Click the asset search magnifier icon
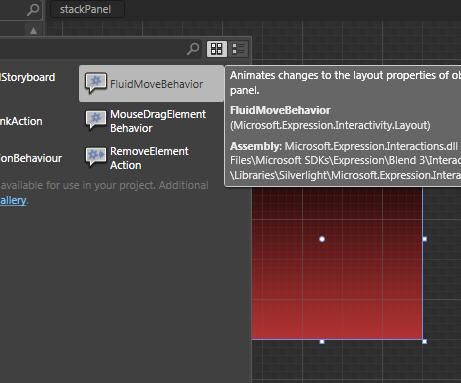461x383 pixels. tap(193, 49)
